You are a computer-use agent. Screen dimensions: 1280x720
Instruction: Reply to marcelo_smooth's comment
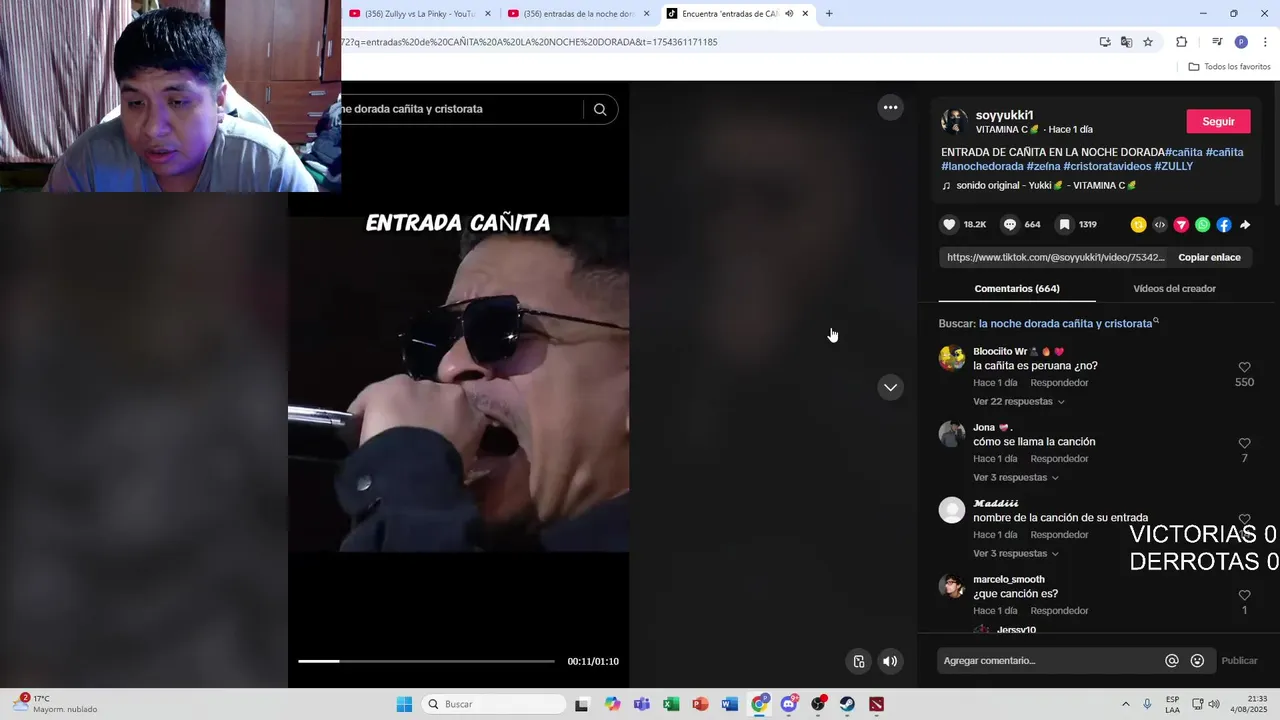pyautogui.click(x=1059, y=611)
